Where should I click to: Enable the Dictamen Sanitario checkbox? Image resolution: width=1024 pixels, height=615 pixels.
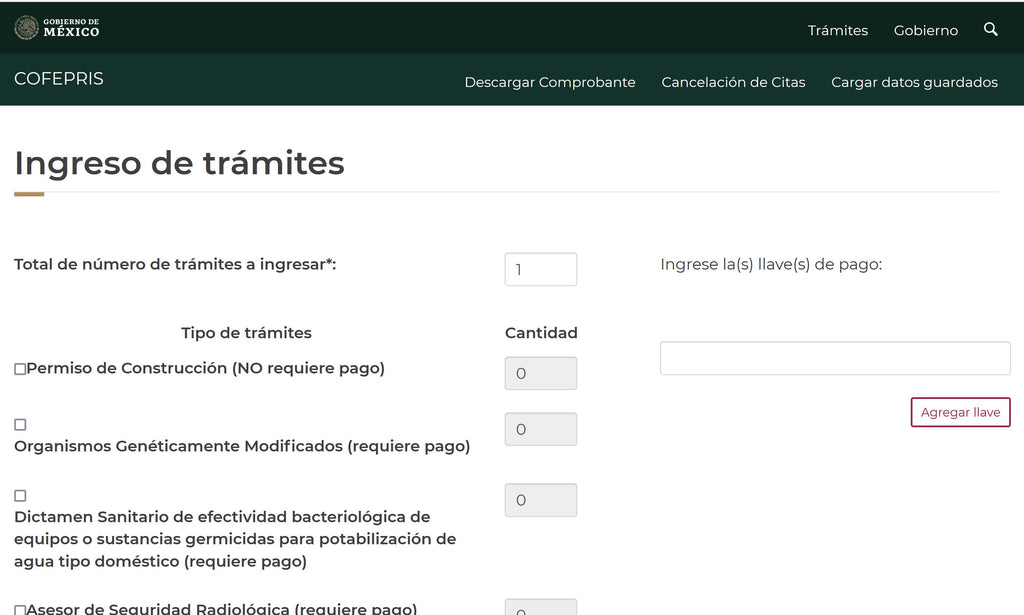tap(20, 496)
